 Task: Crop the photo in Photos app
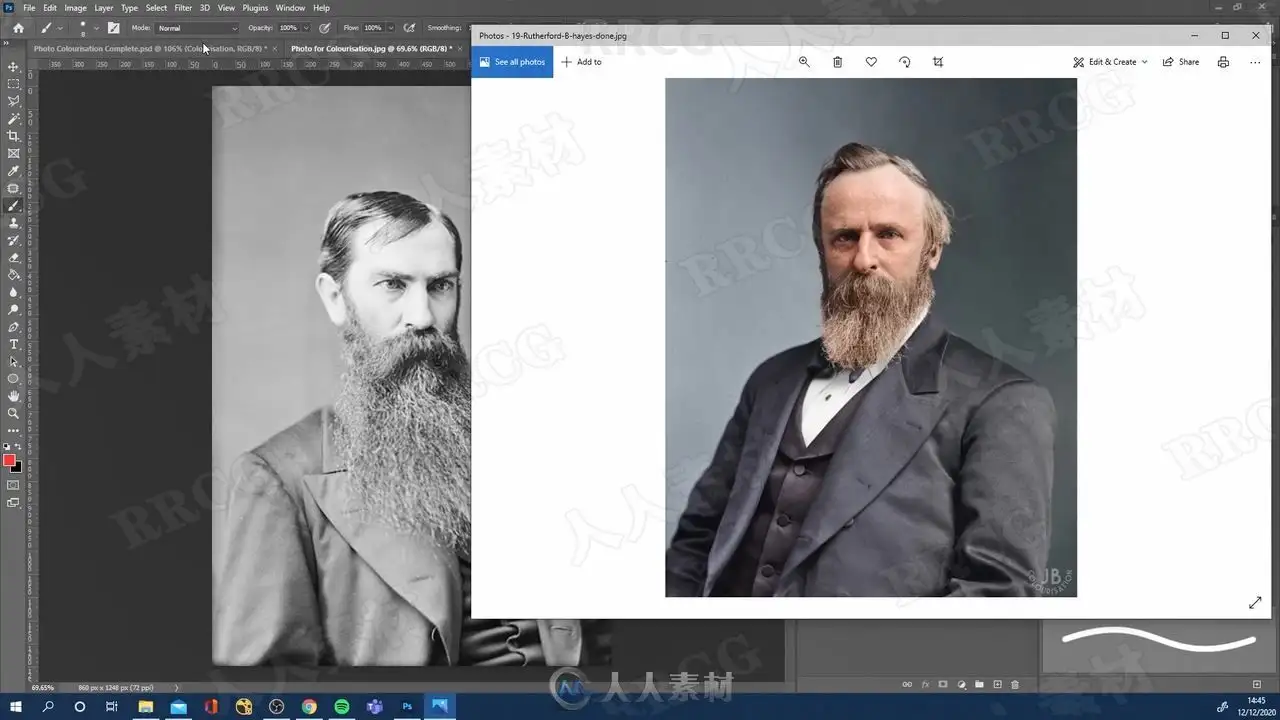pyautogui.click(x=938, y=62)
